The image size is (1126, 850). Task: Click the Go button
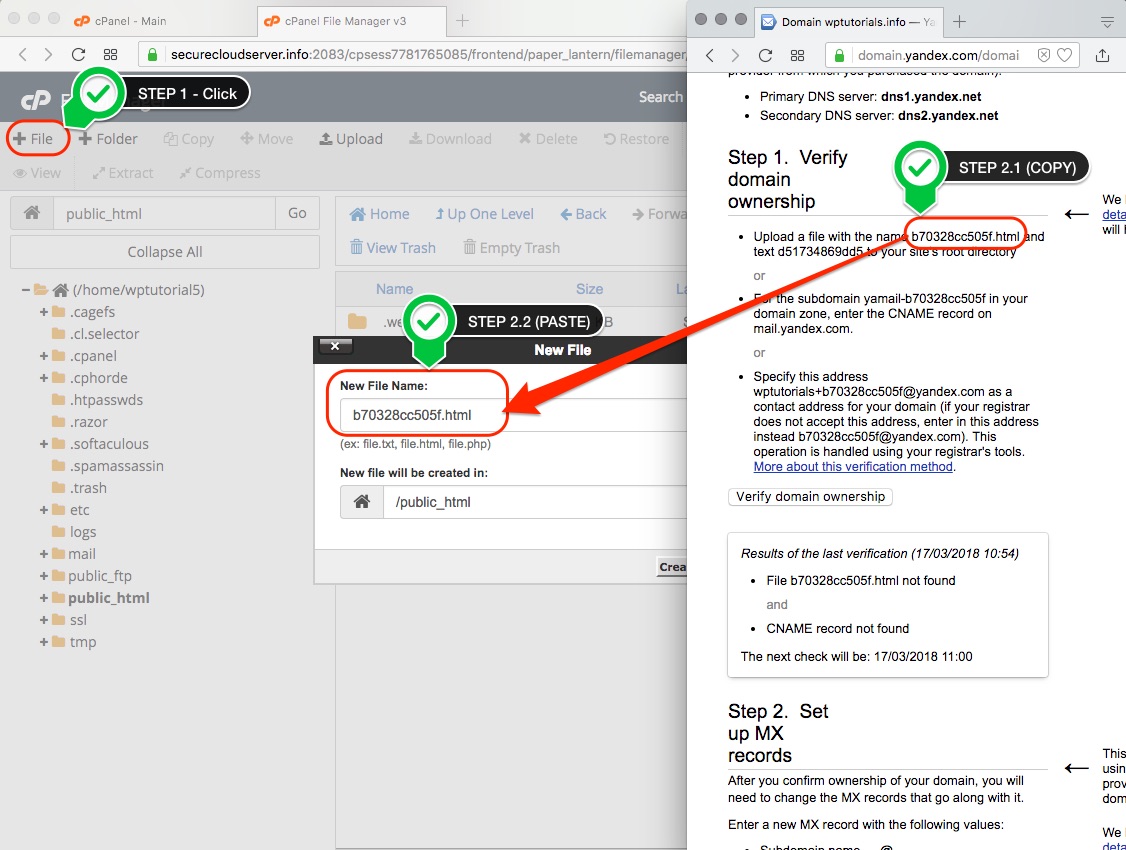pos(297,213)
